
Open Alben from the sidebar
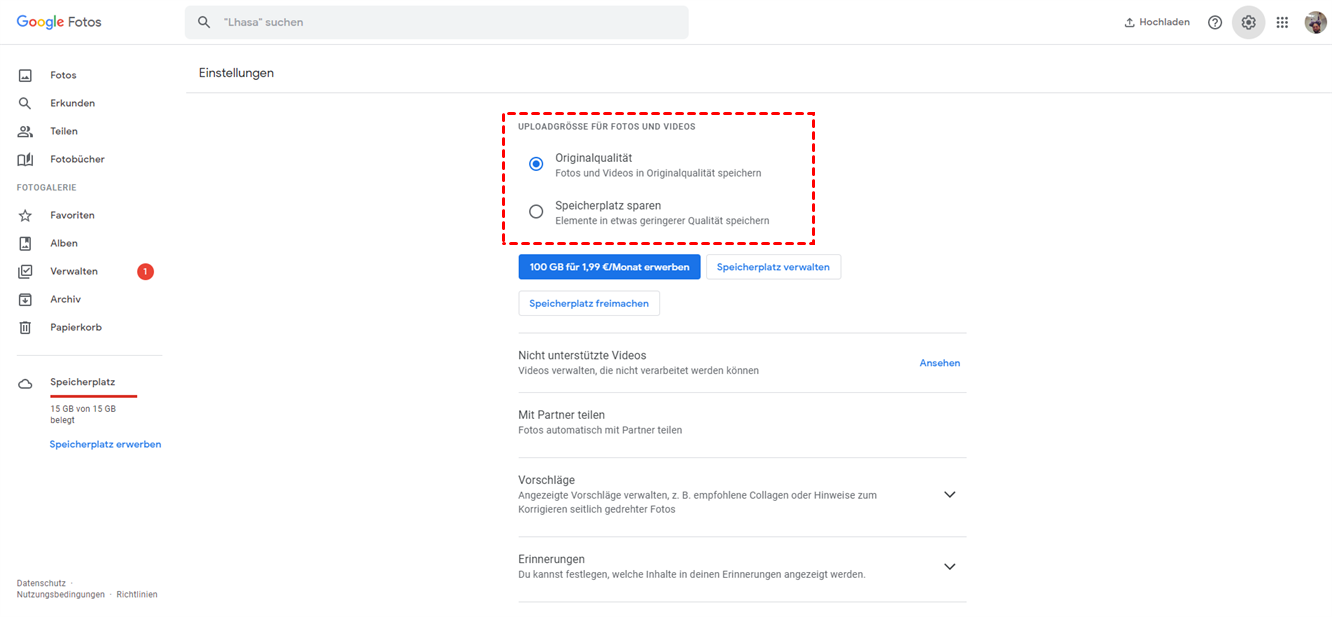tap(64, 244)
